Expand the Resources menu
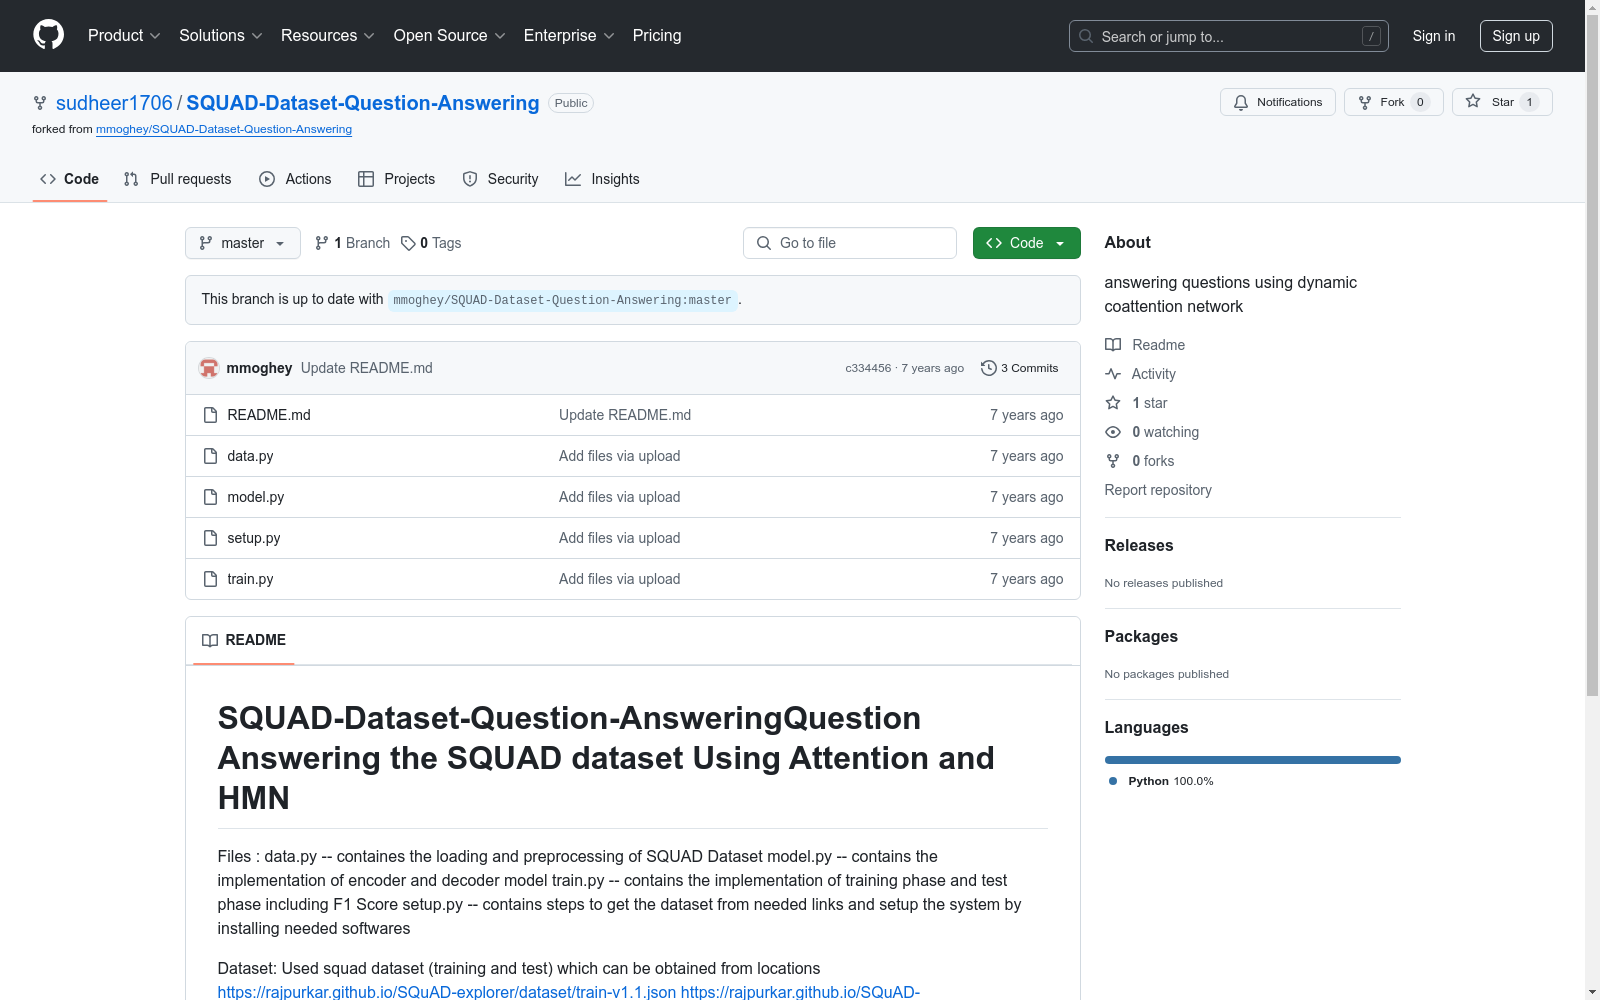The height and width of the screenshot is (1000, 1600). (328, 35)
